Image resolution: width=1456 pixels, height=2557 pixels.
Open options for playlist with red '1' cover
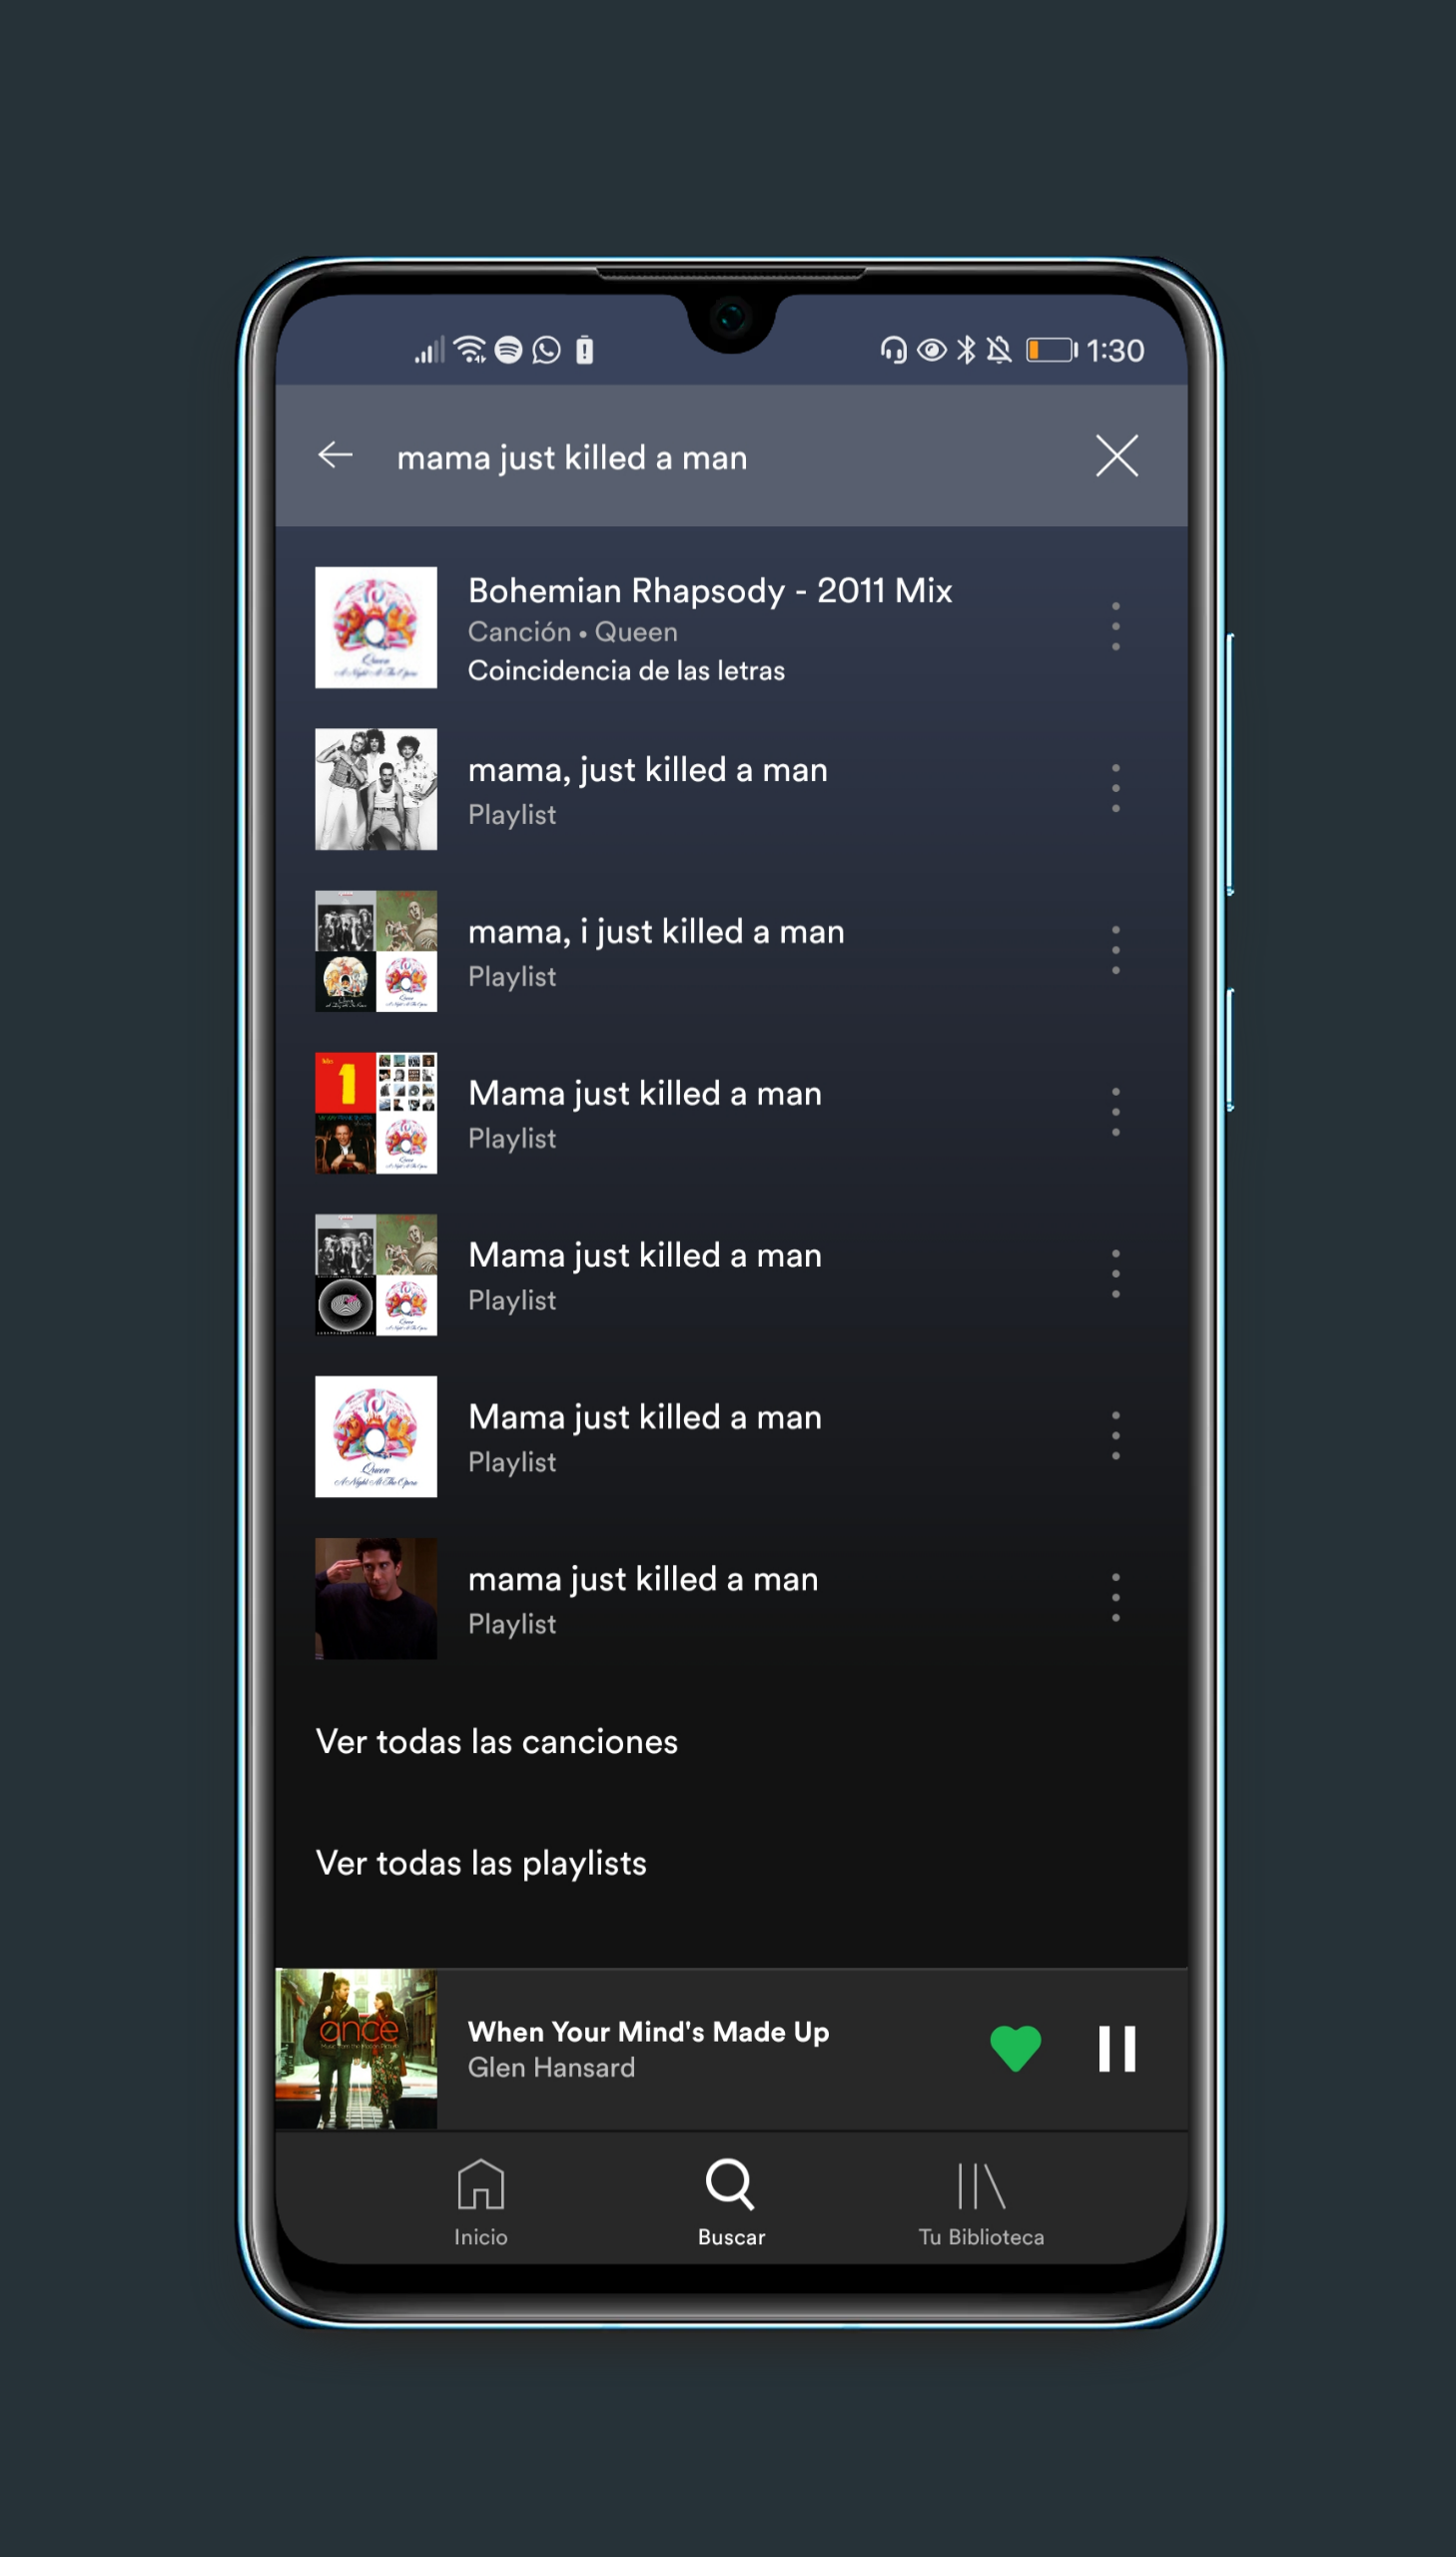coord(1115,1112)
